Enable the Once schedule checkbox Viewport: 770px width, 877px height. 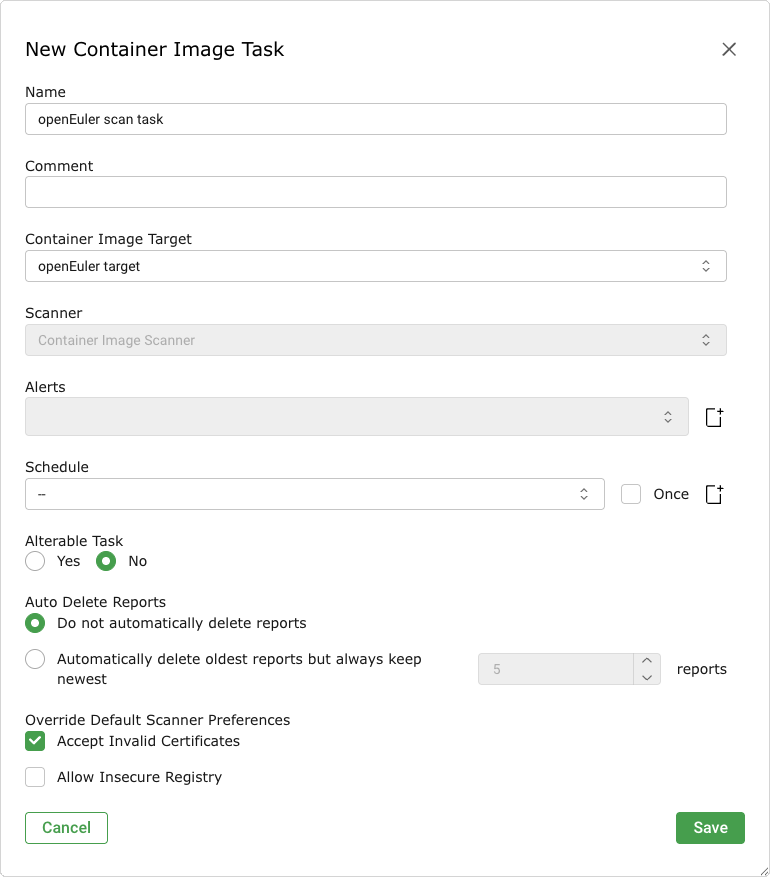(x=631, y=494)
